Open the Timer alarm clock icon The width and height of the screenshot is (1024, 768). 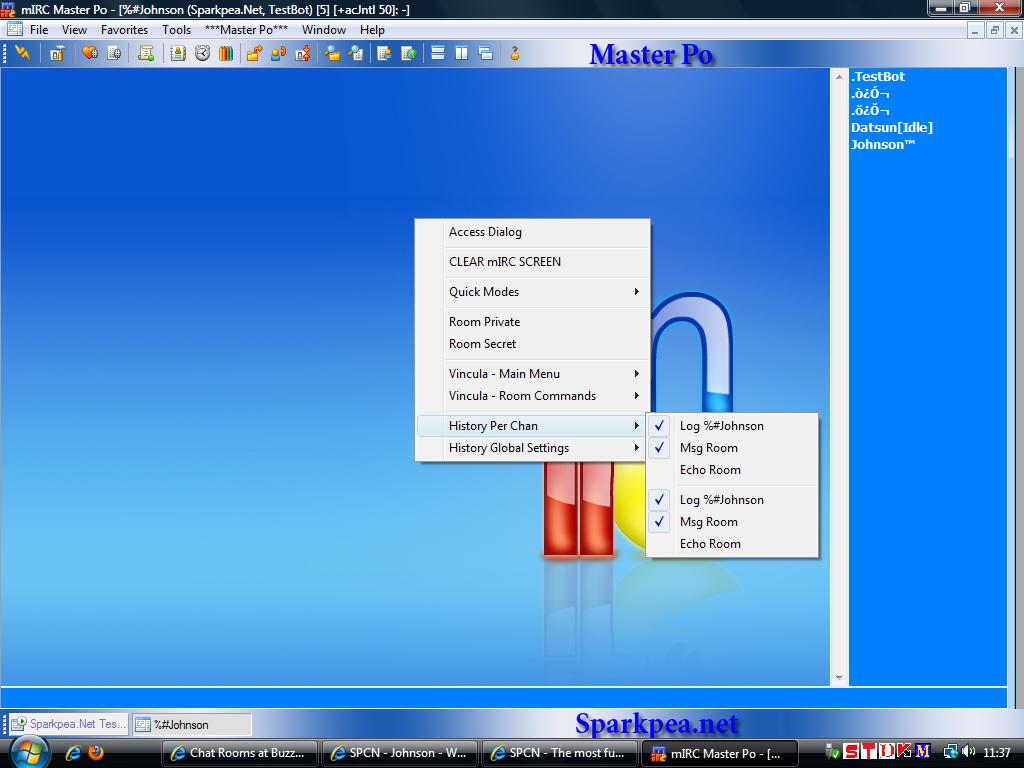pyautogui.click(x=202, y=53)
